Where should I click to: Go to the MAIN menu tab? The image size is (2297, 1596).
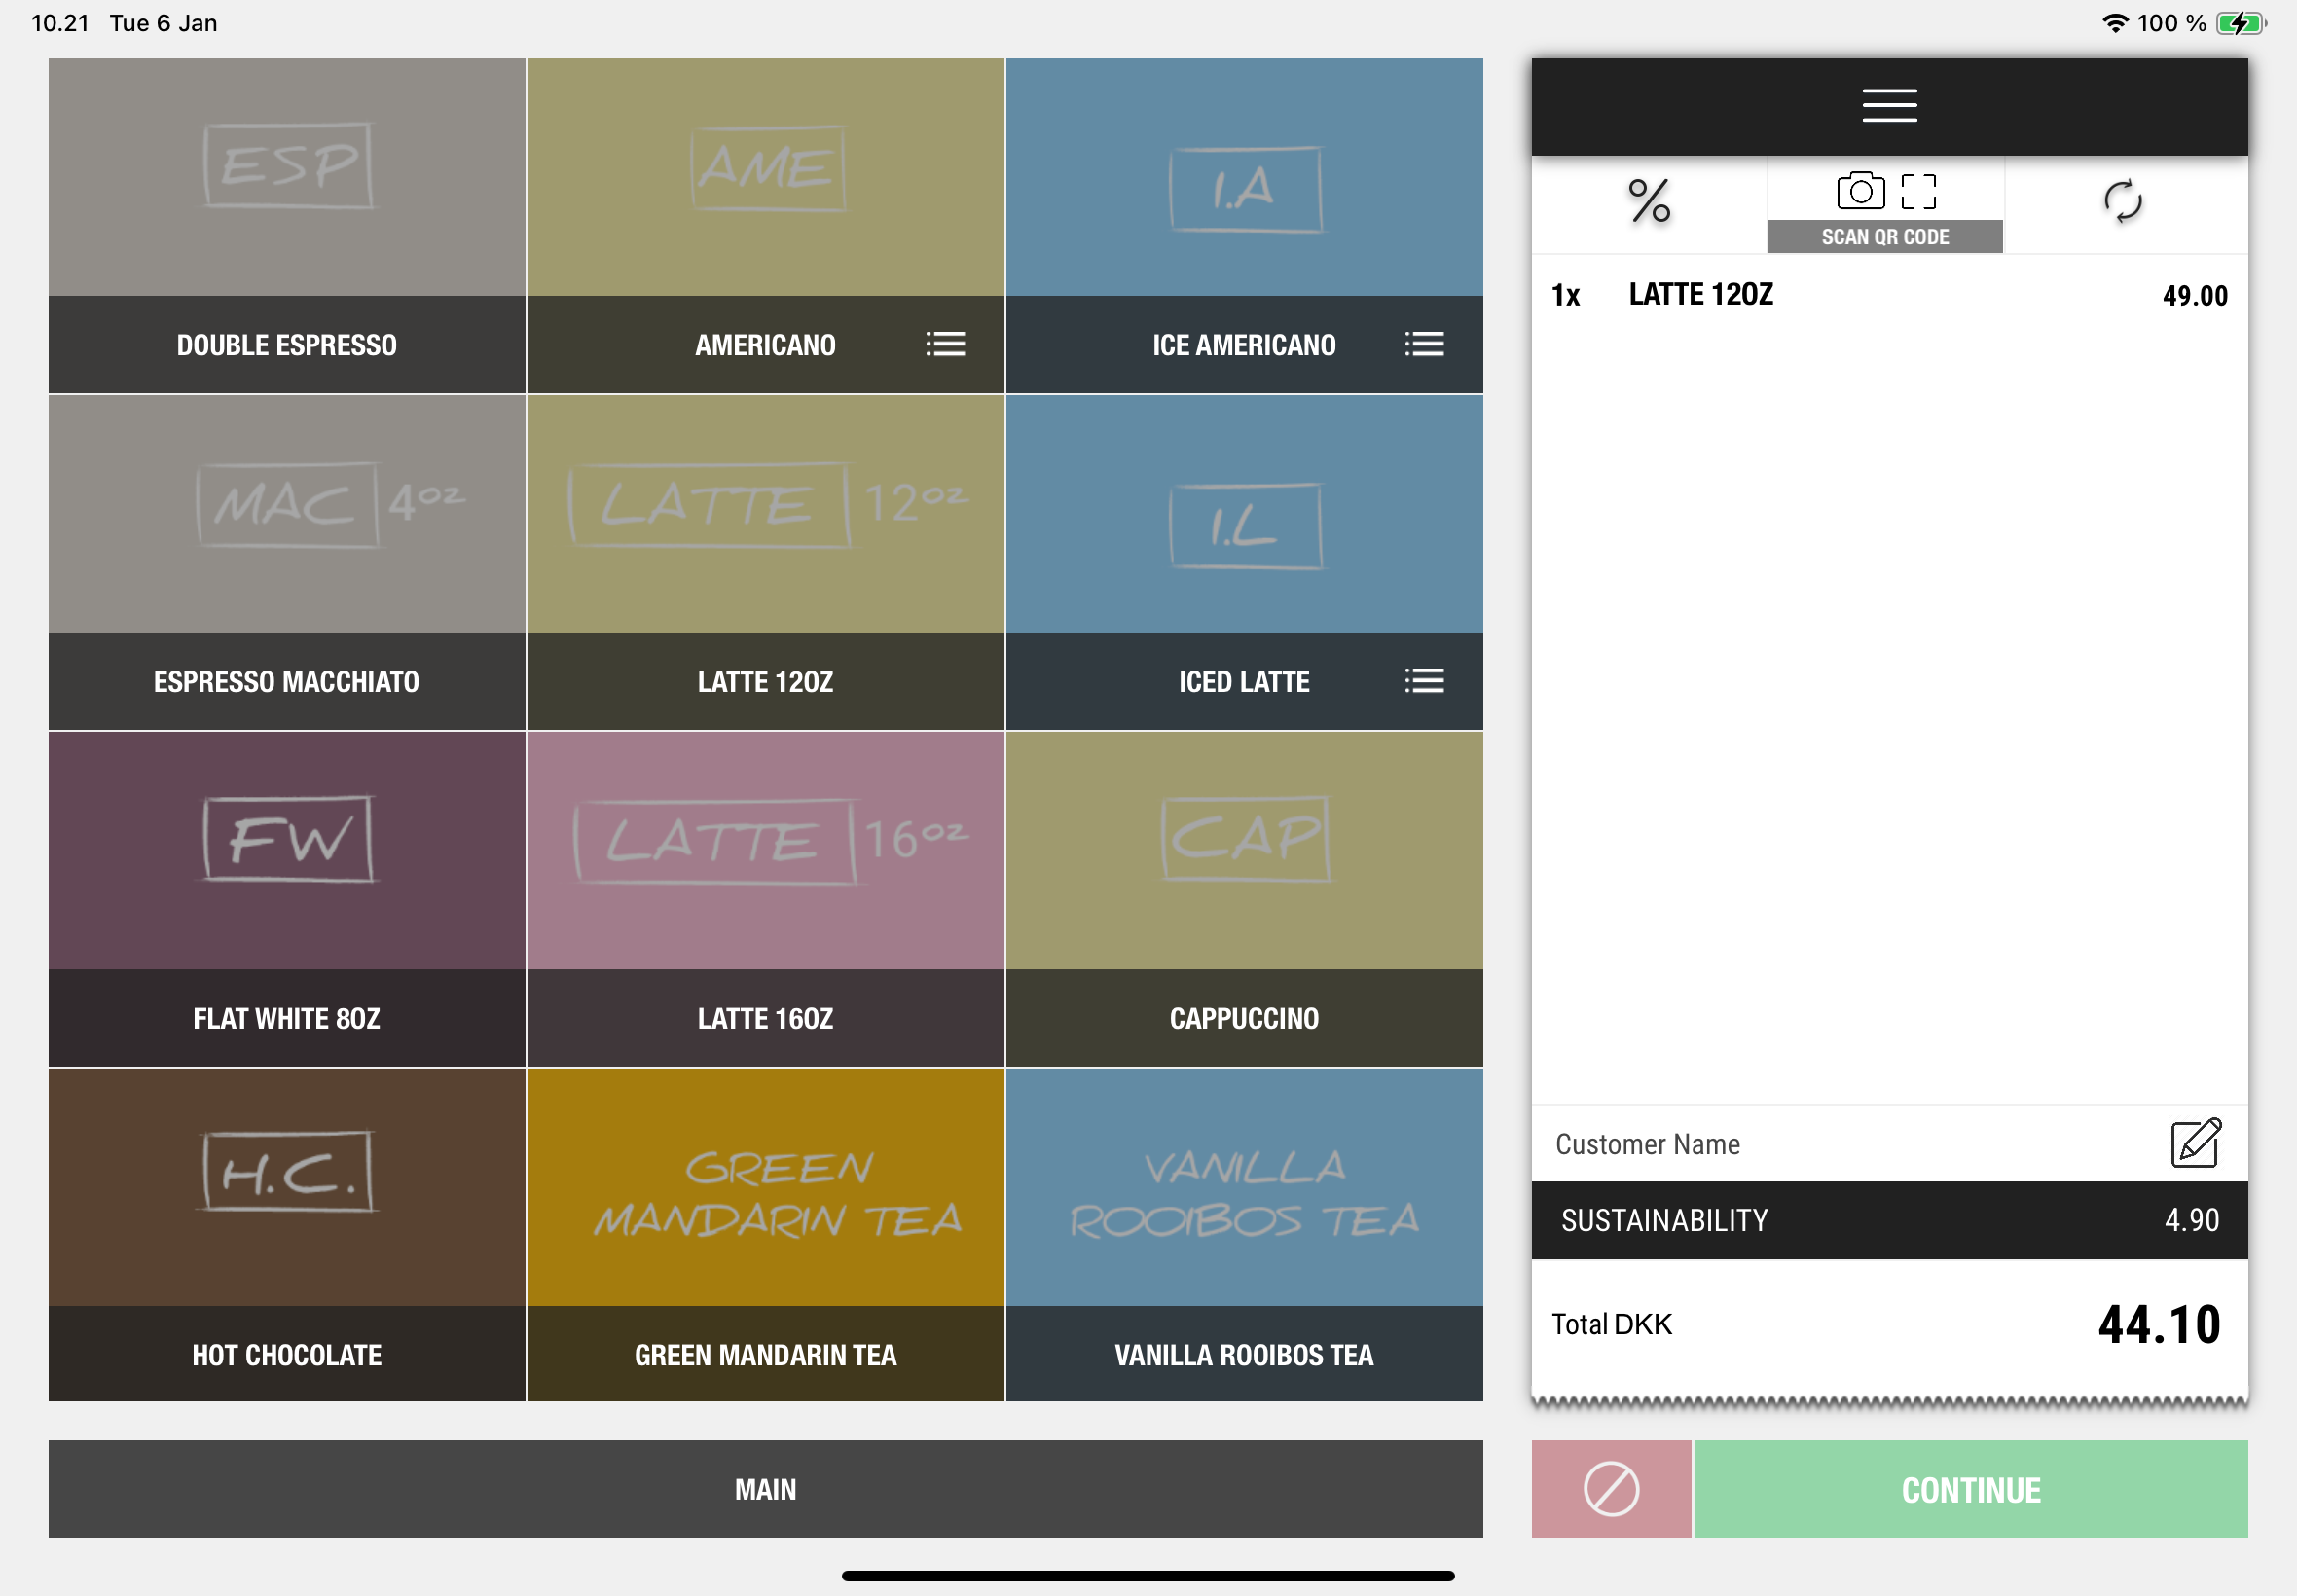765,1488
